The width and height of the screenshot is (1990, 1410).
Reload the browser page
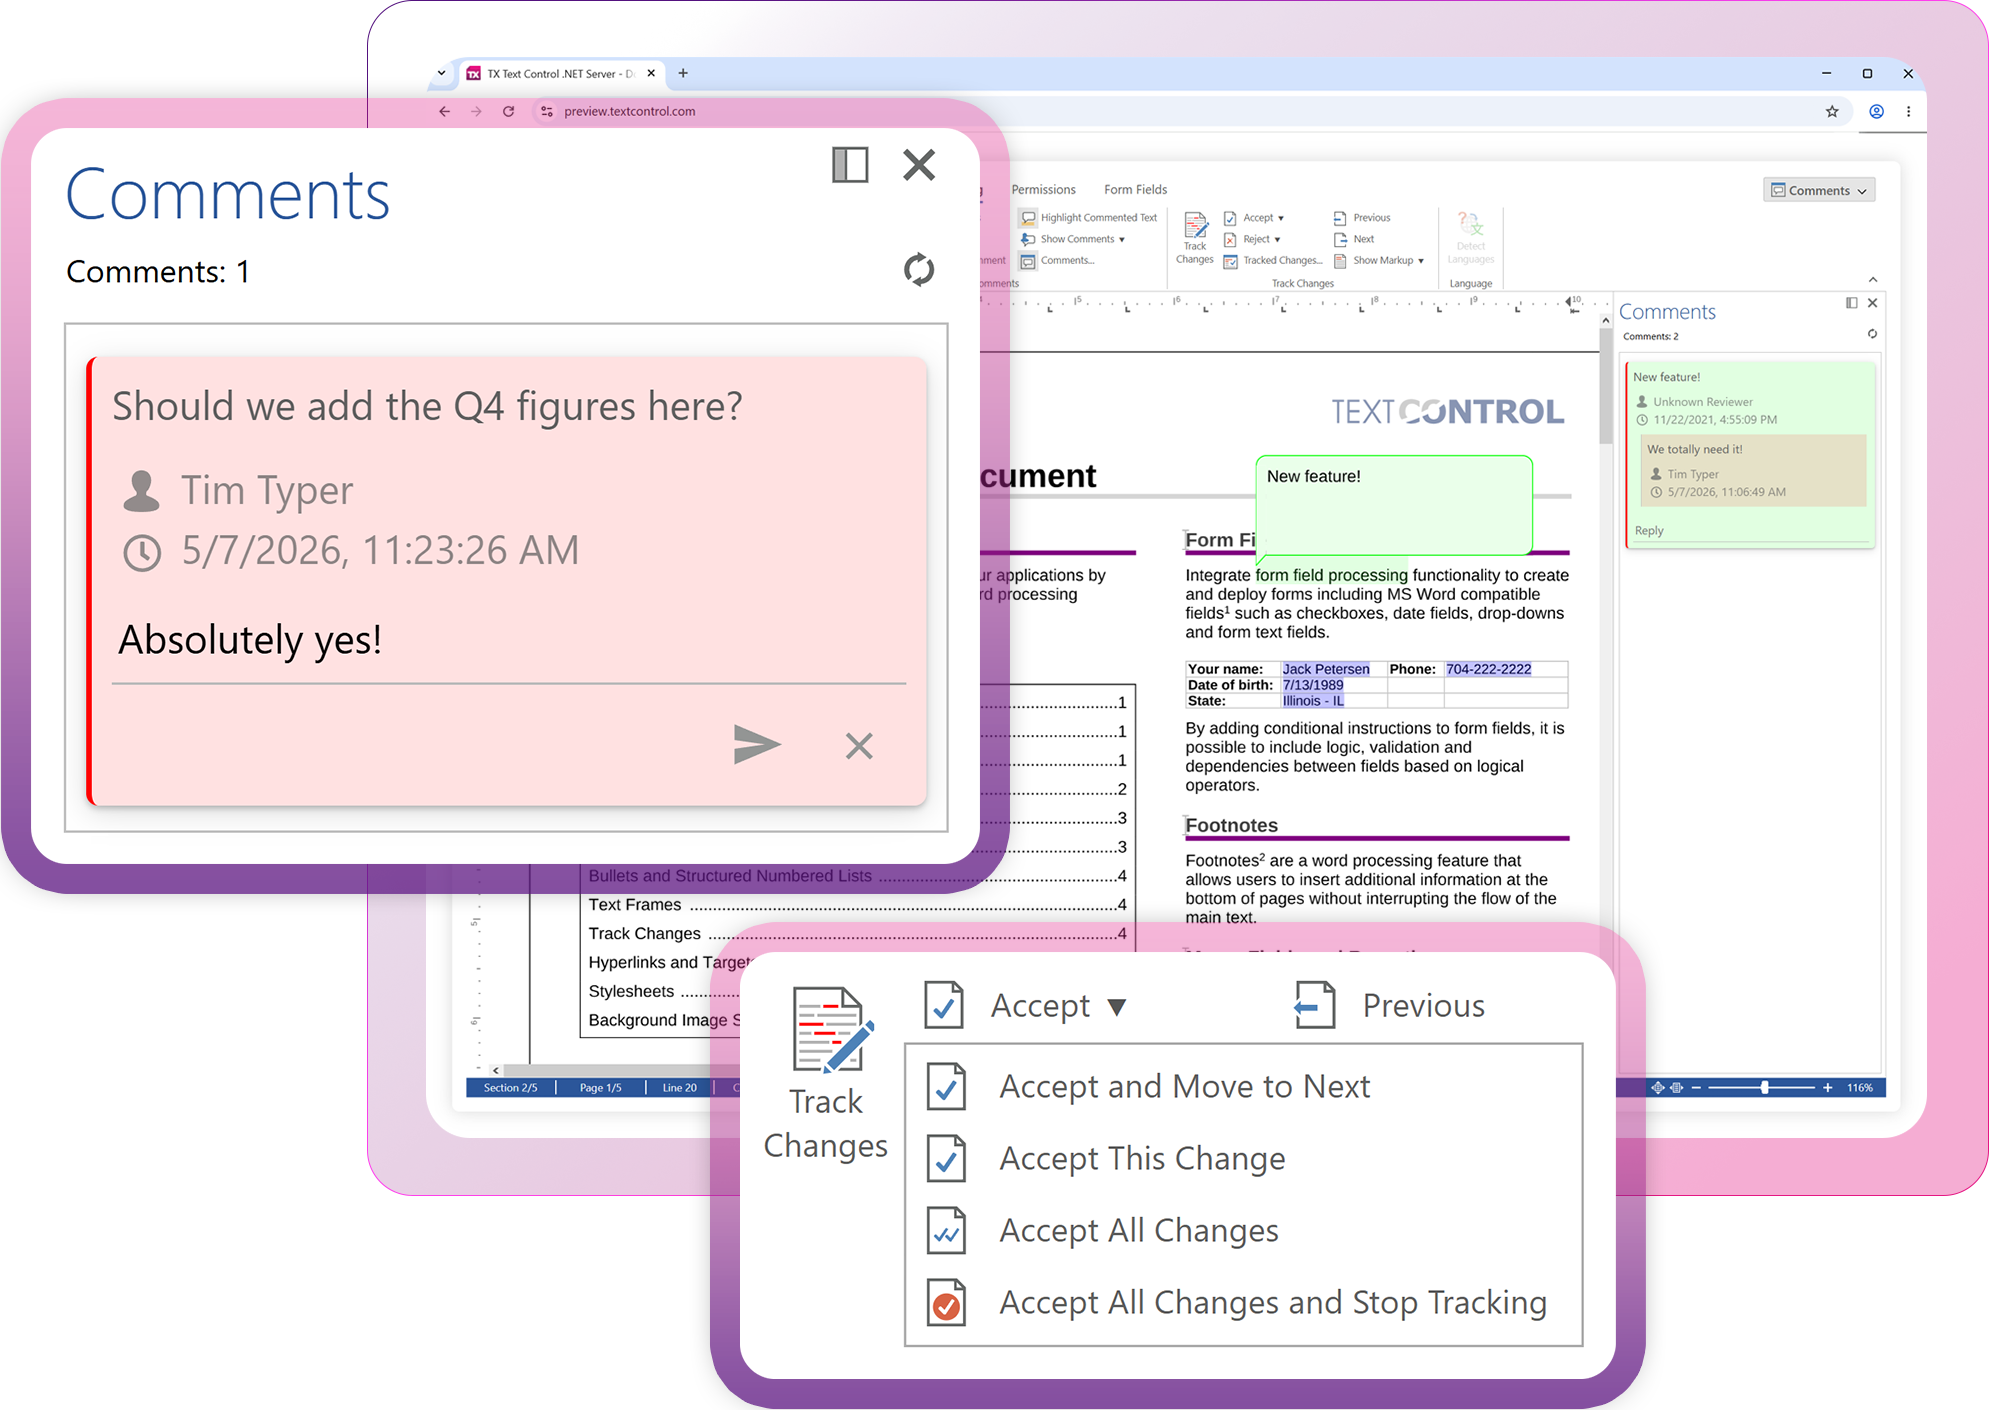point(508,112)
